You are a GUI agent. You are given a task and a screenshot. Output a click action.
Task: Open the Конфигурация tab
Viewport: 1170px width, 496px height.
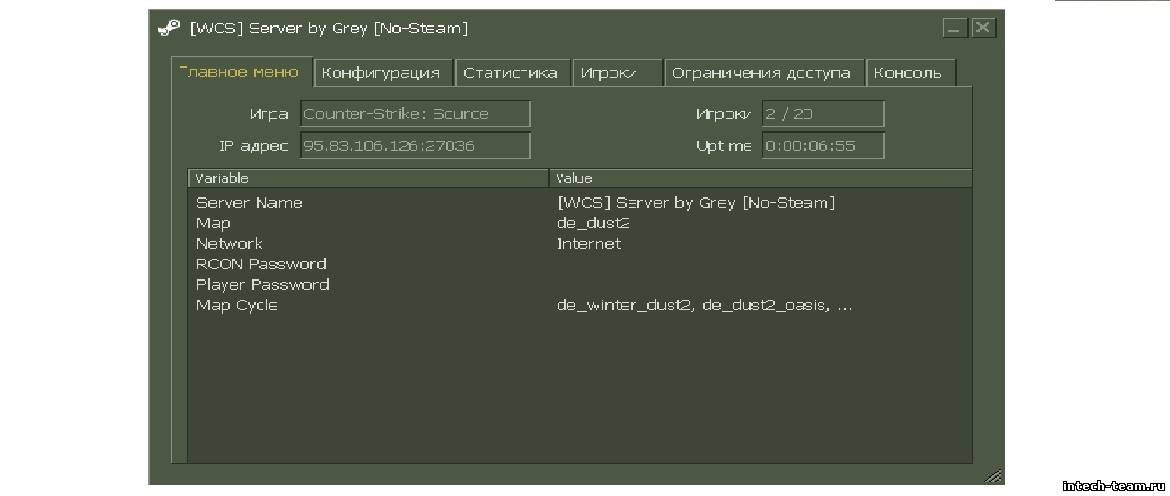coord(384,73)
